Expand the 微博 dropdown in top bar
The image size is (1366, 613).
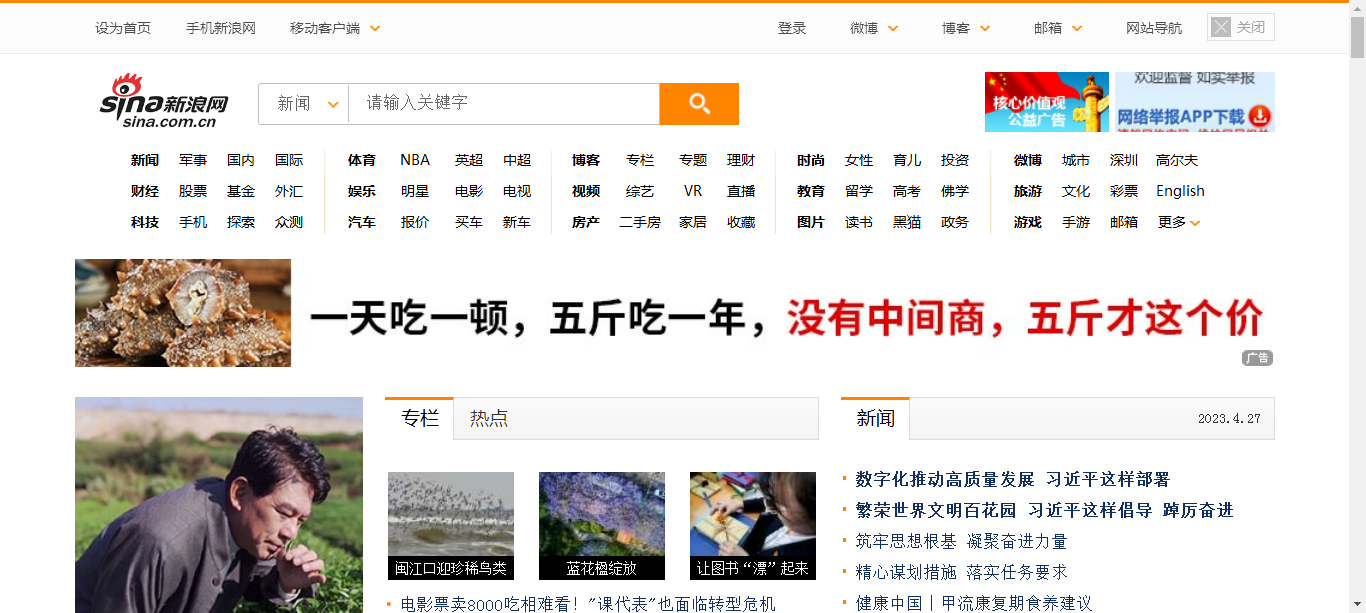(893, 29)
